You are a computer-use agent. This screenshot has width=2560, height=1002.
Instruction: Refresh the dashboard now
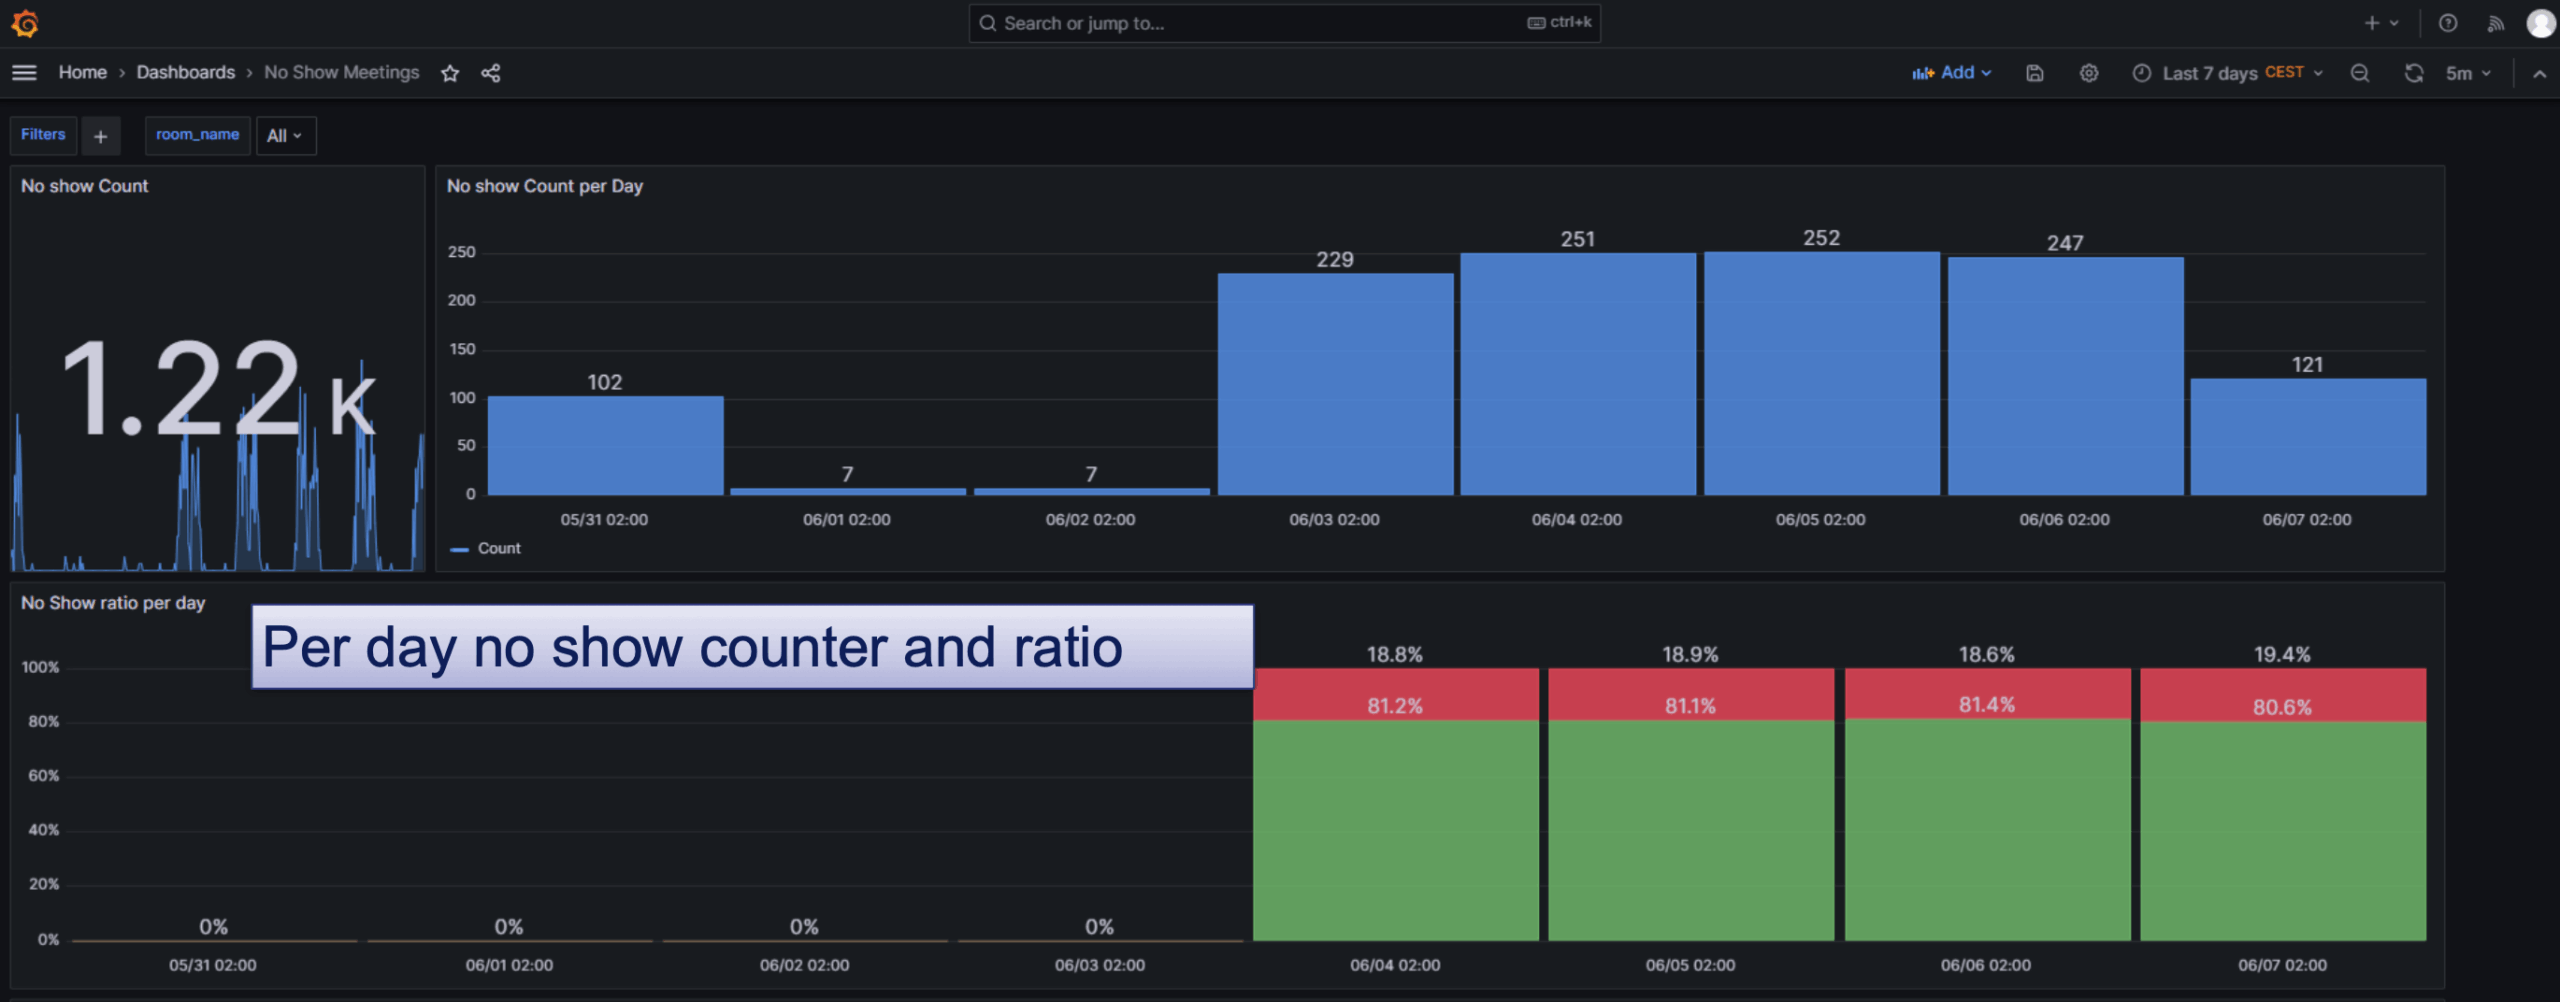[2413, 73]
